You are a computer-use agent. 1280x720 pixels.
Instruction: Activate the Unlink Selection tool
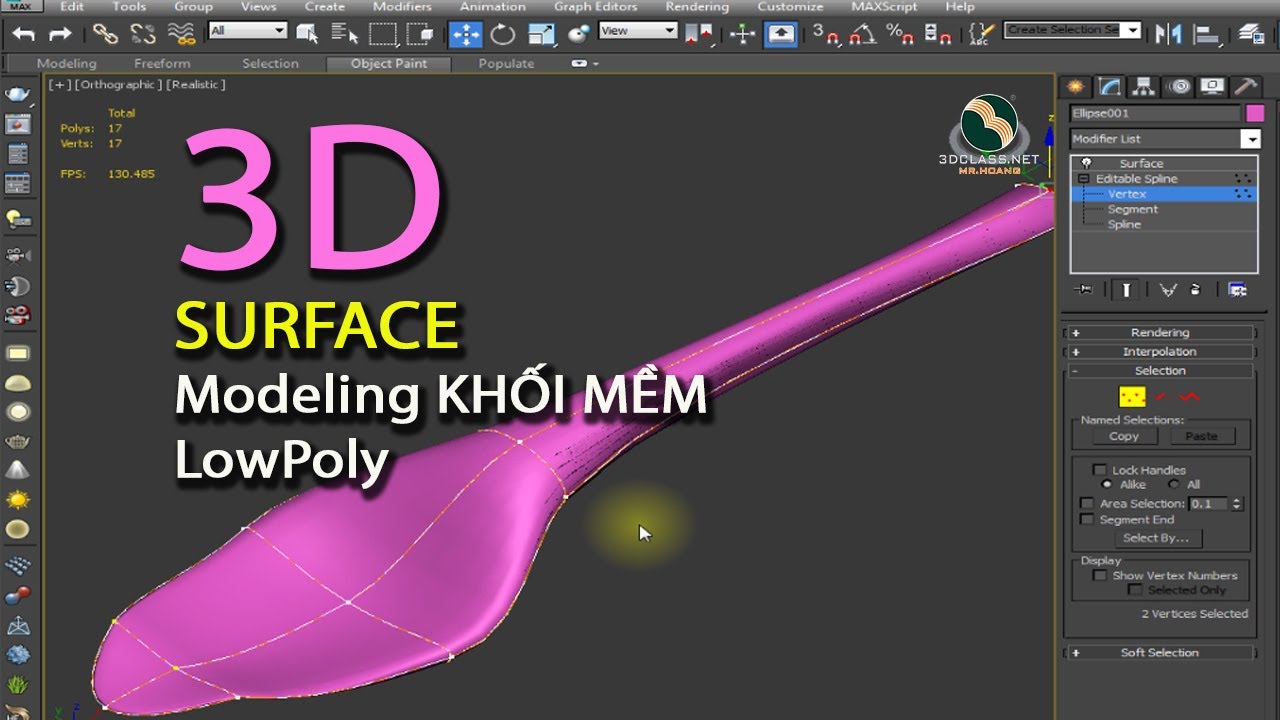[143, 34]
